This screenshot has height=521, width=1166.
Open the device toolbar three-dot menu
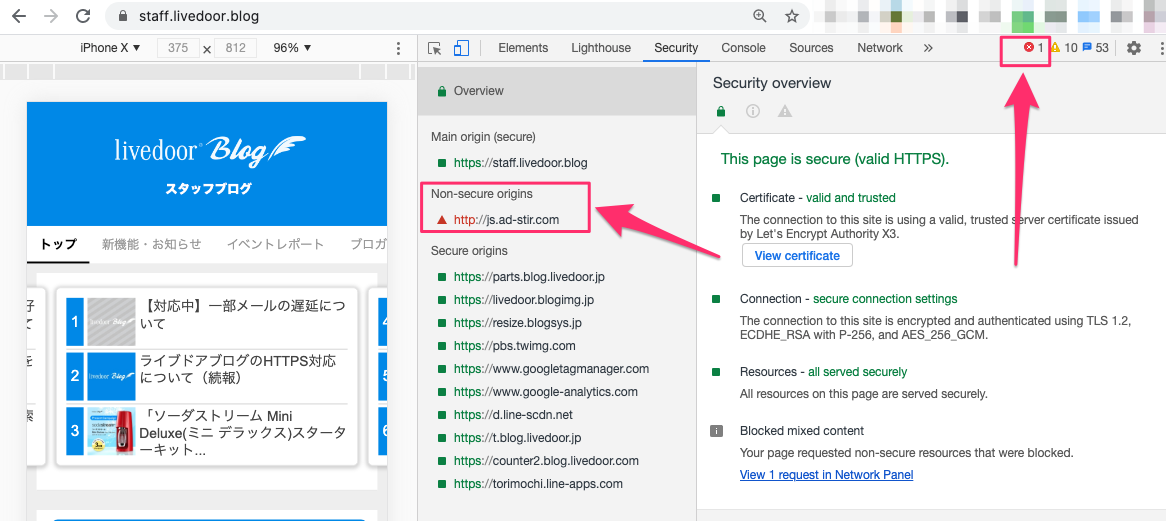tap(399, 48)
